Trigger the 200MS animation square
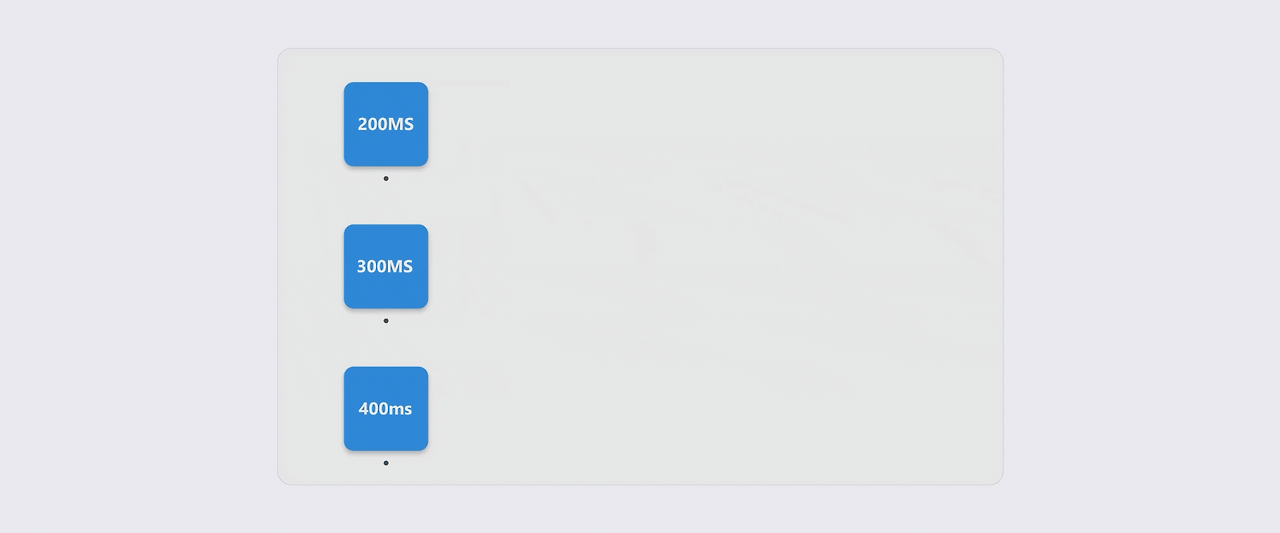This screenshot has height=533, width=1280. coord(386,124)
